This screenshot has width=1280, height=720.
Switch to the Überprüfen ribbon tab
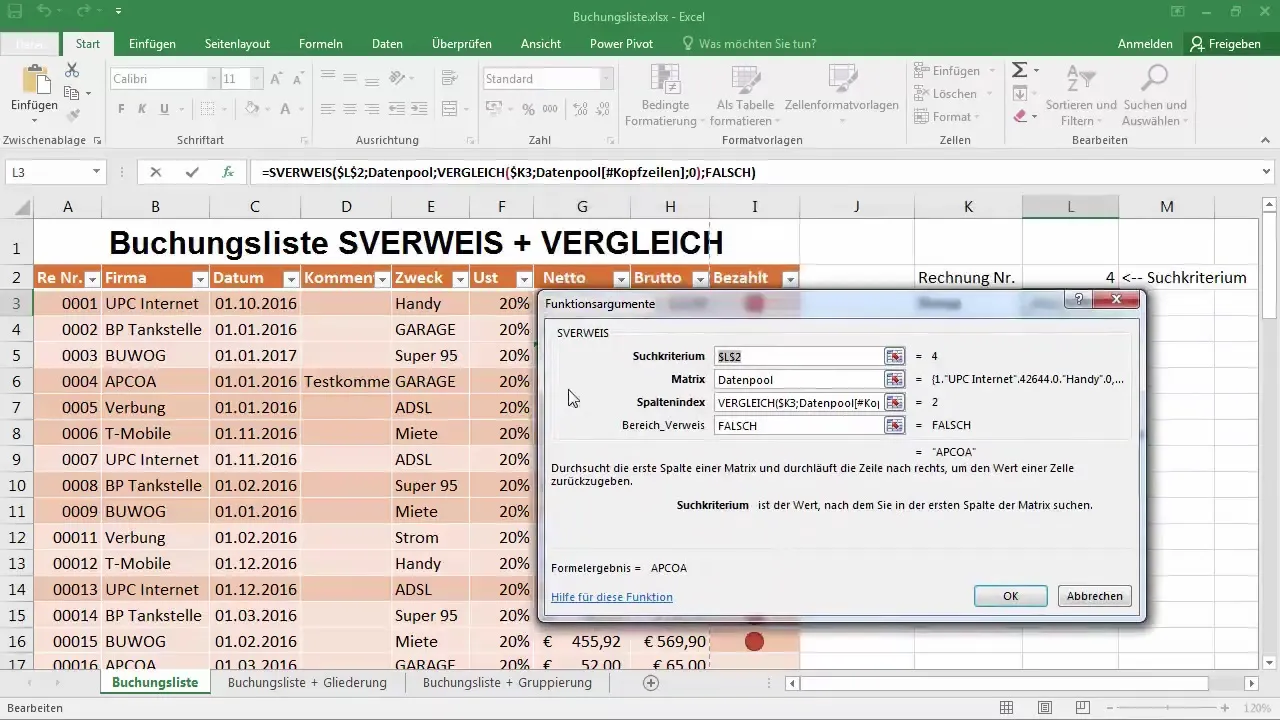(x=461, y=44)
